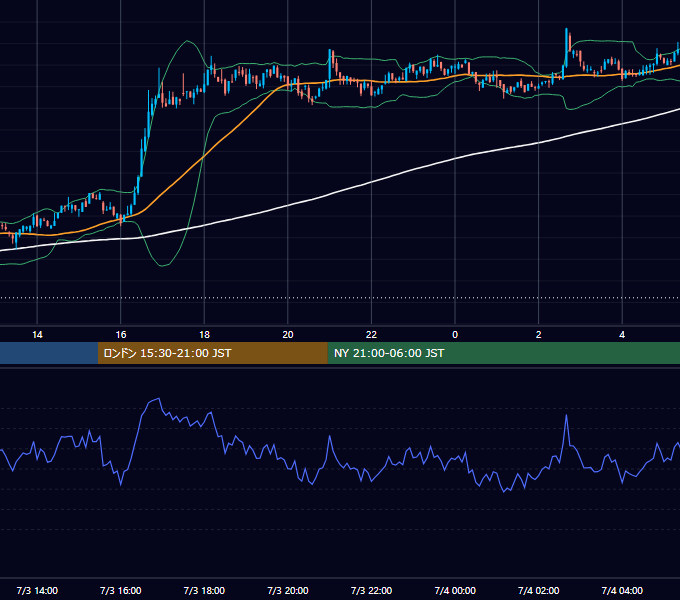Click the London 15:30-21:00 JST session bar
This screenshot has width=680, height=600.
click(212, 353)
